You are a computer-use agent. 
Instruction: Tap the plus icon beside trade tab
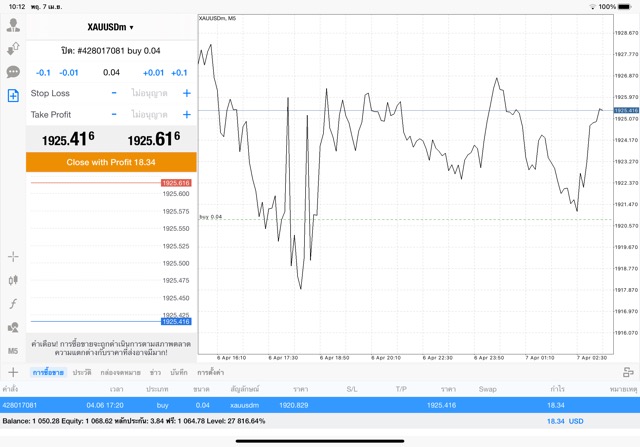click(x=13, y=372)
